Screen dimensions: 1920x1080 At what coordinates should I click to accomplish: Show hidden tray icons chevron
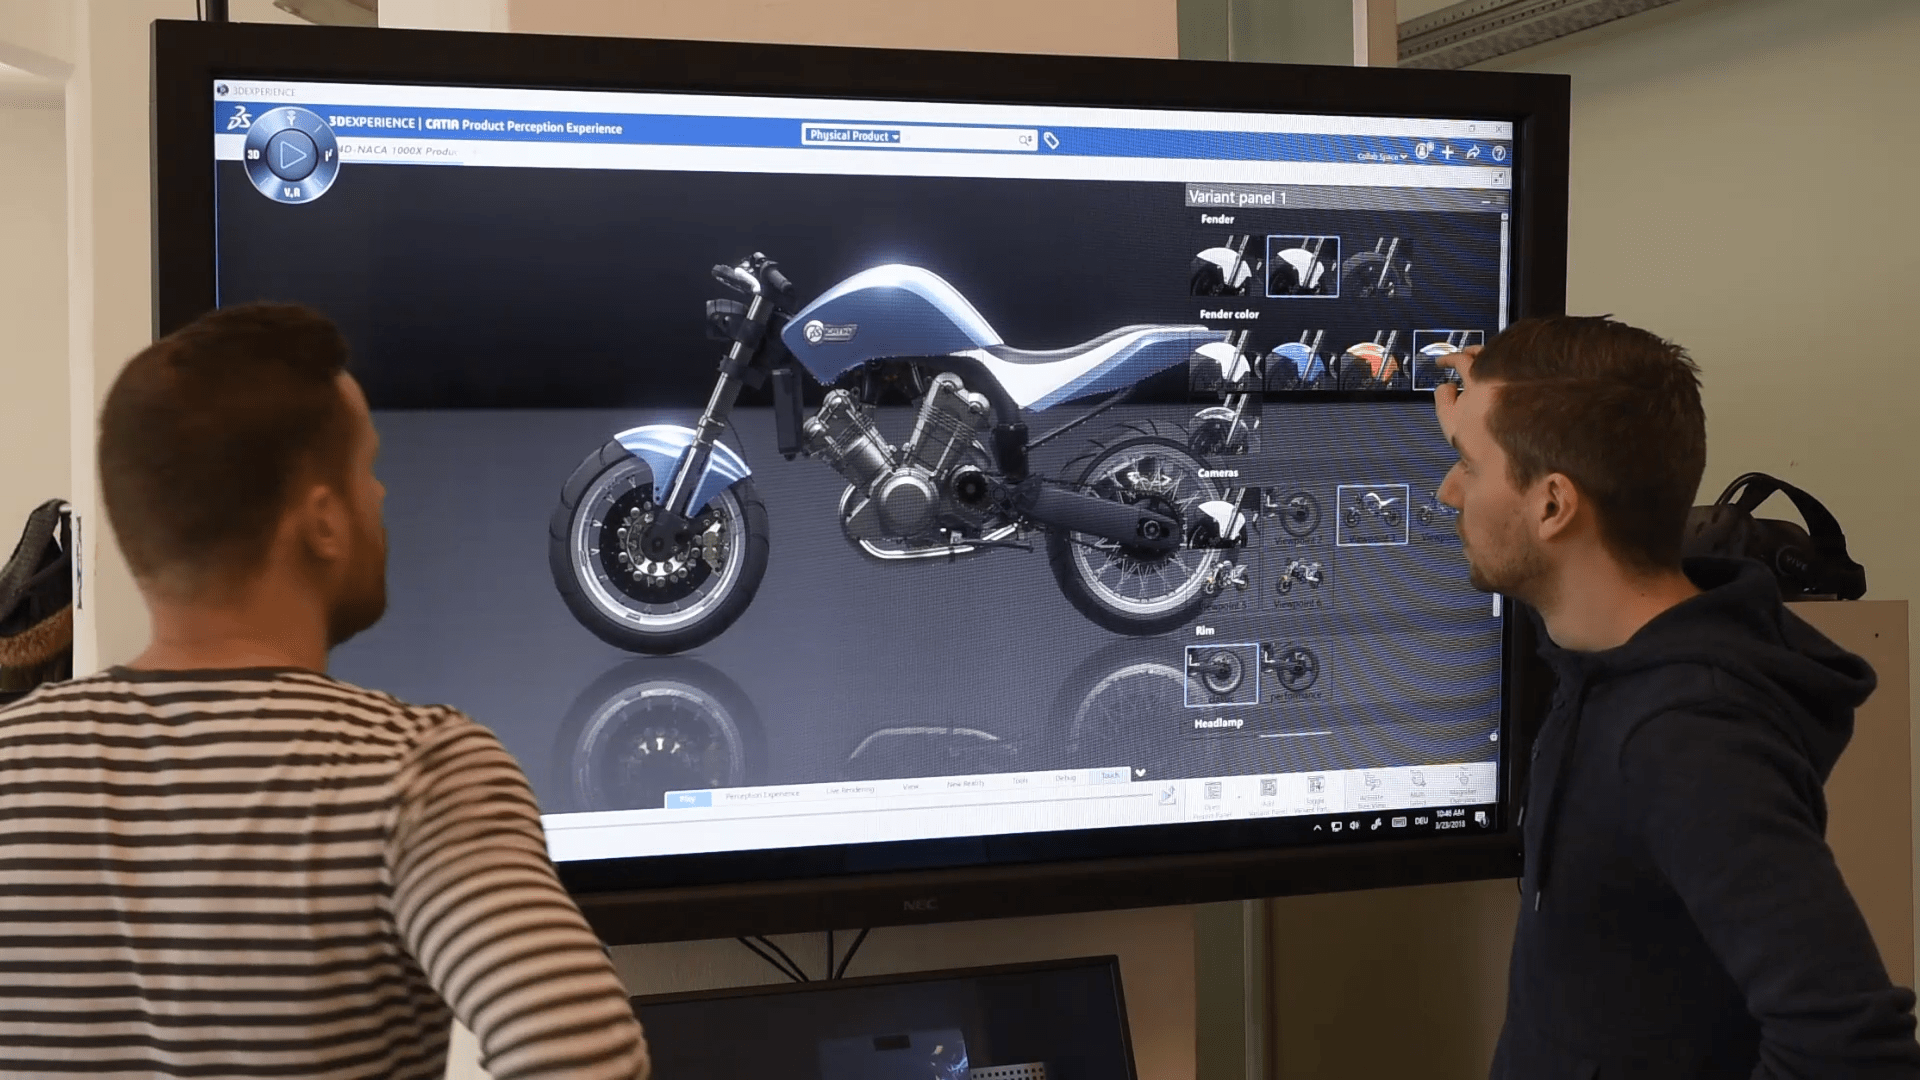point(1317,828)
